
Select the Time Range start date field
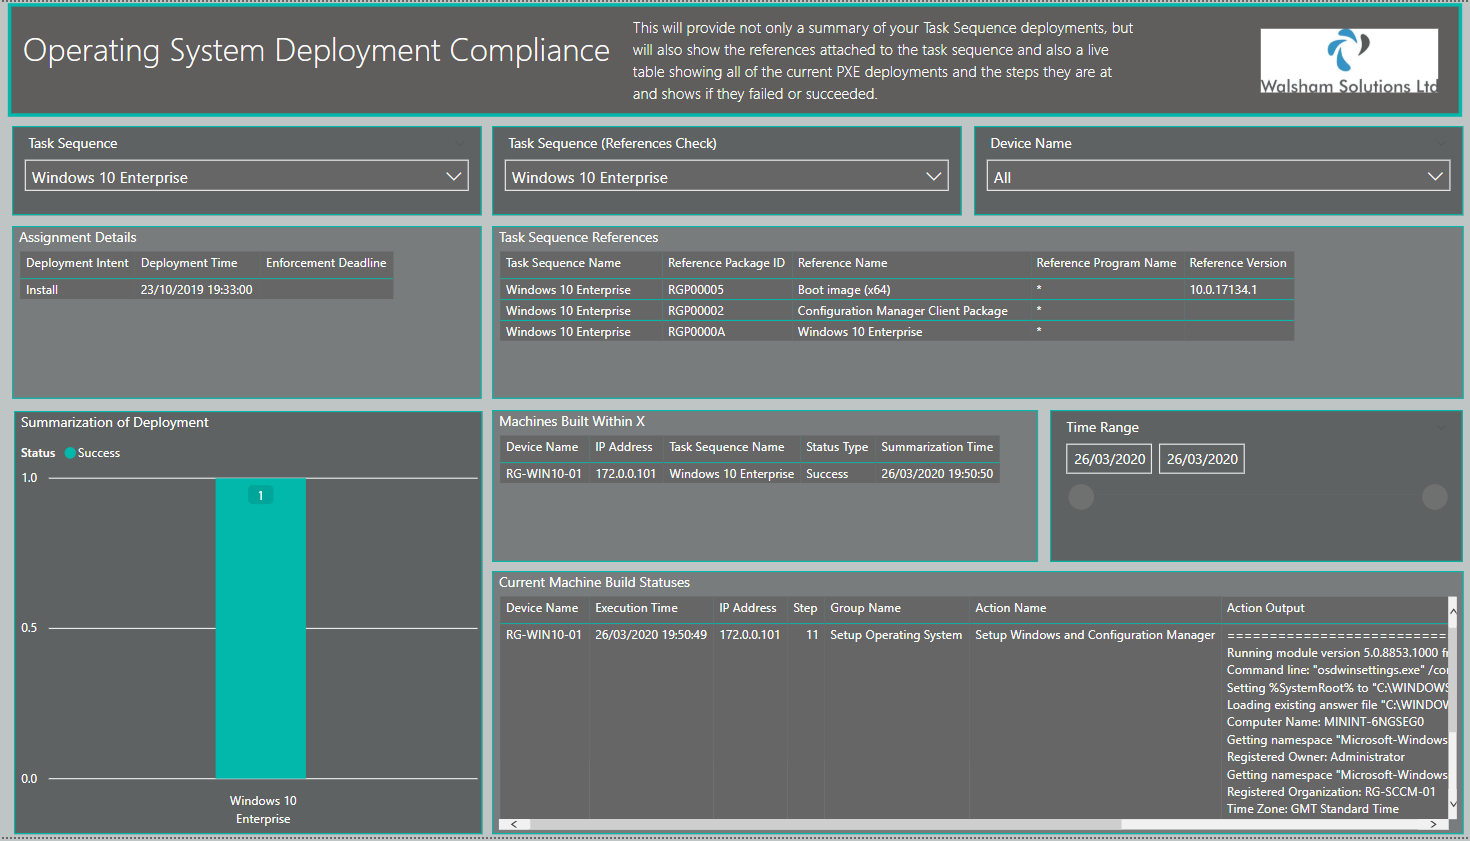click(1109, 459)
